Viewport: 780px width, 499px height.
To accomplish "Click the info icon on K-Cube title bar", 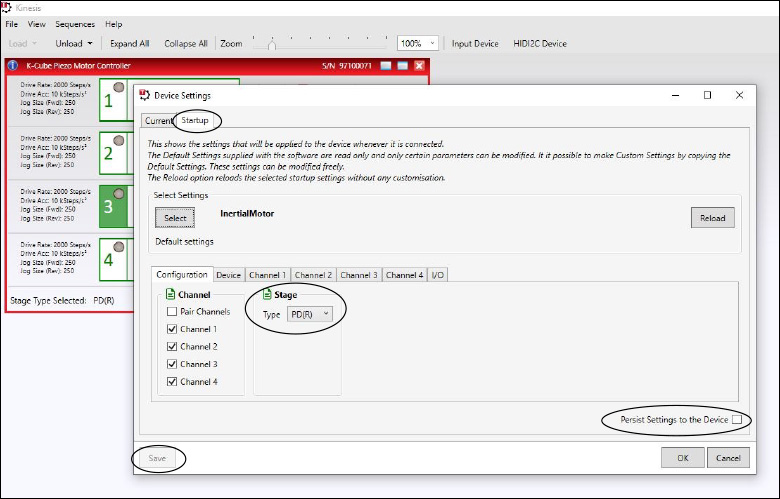I will tap(13, 66).
